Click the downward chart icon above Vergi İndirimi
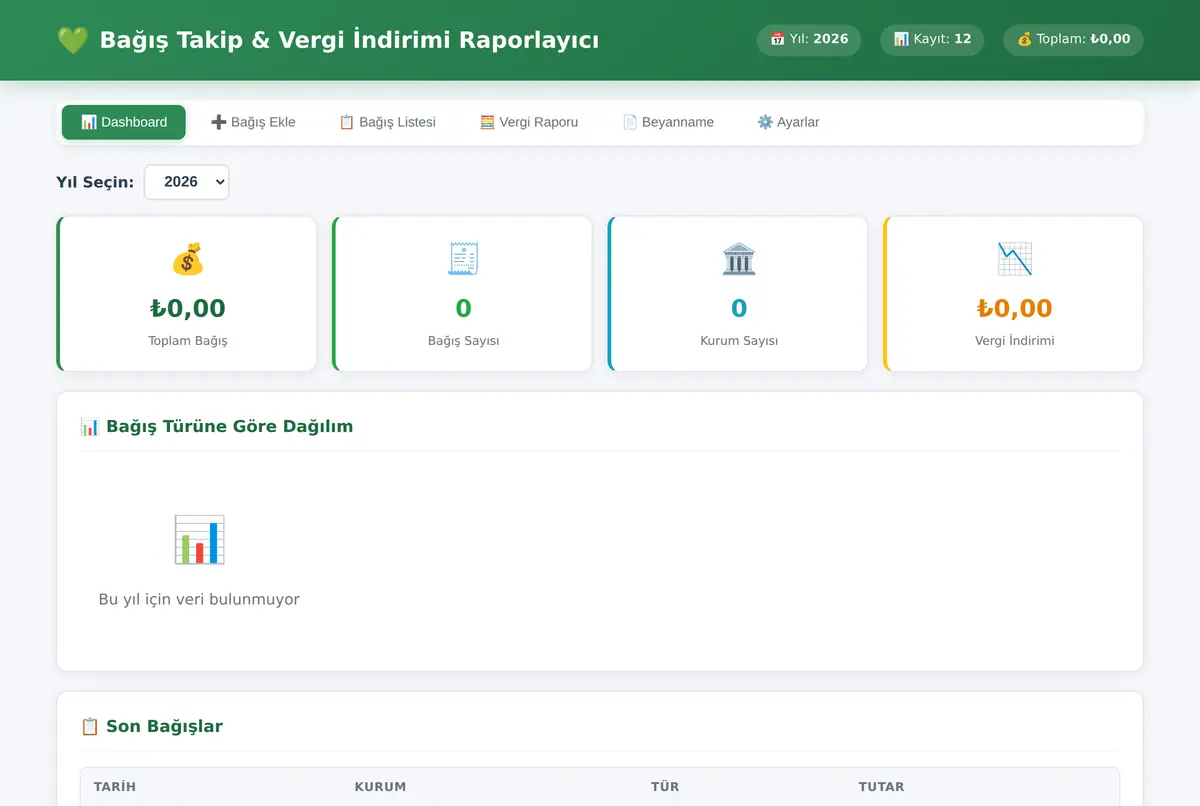1200x806 pixels. tap(1014, 259)
